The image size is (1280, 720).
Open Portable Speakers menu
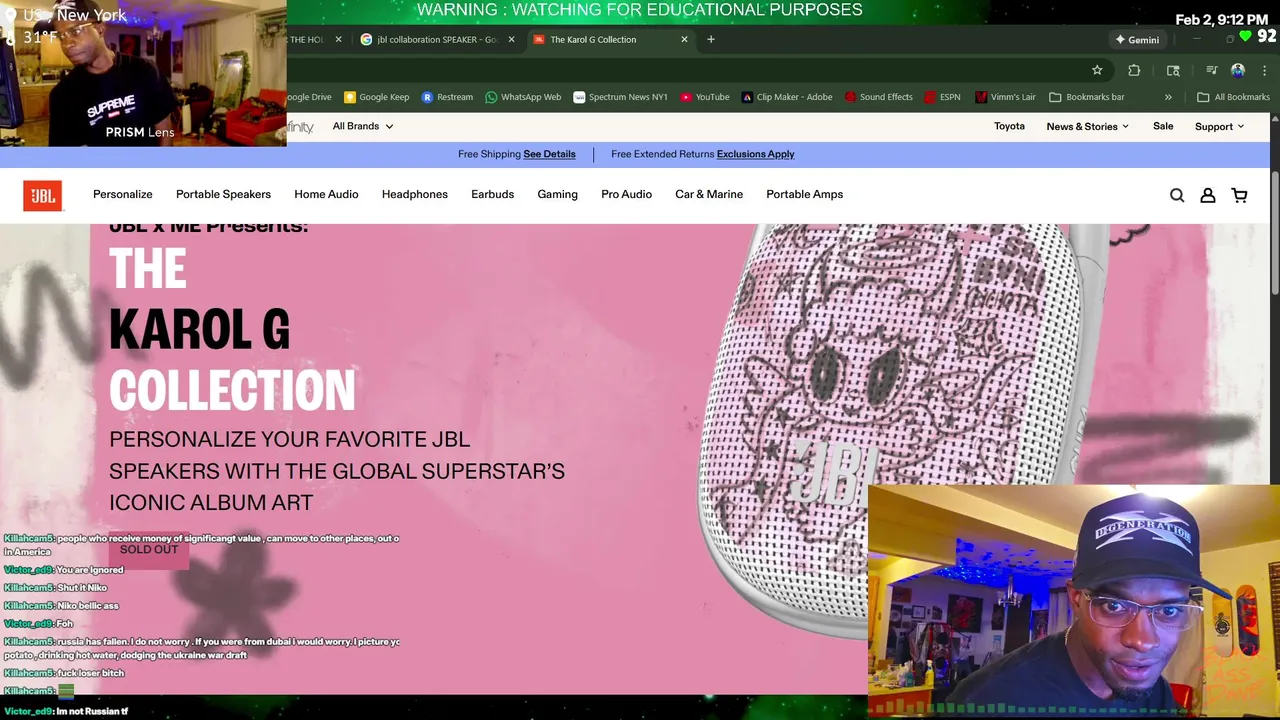pos(223,194)
